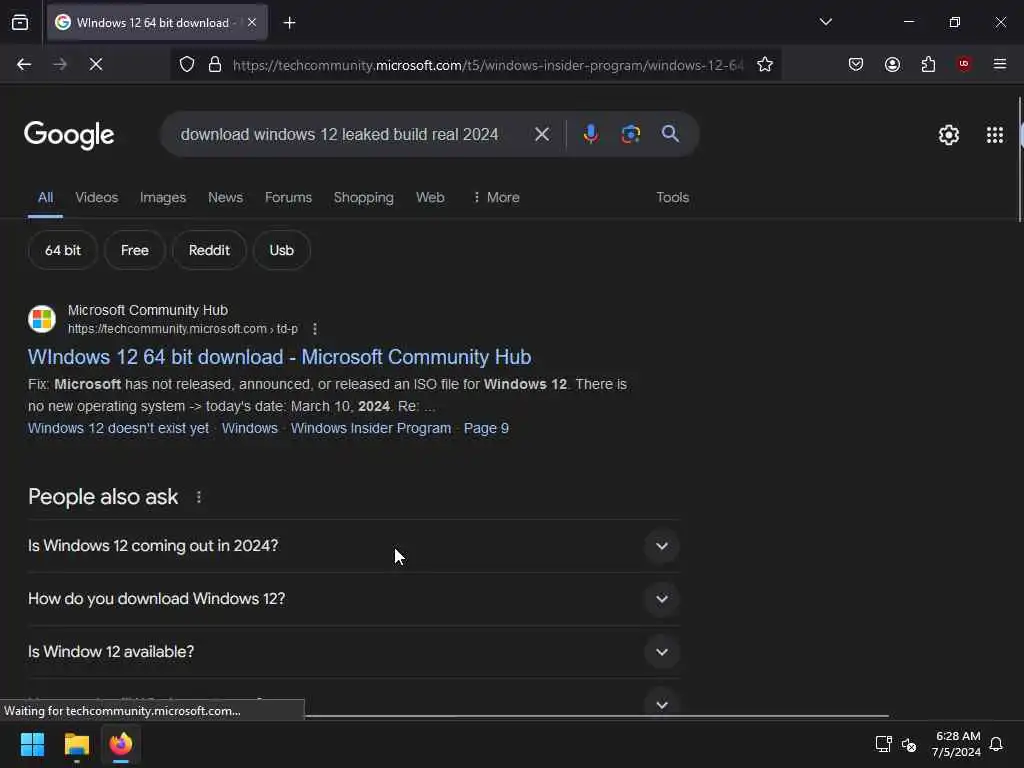The height and width of the screenshot is (768, 1024).
Task: Switch to News results tab
Action: click(225, 197)
